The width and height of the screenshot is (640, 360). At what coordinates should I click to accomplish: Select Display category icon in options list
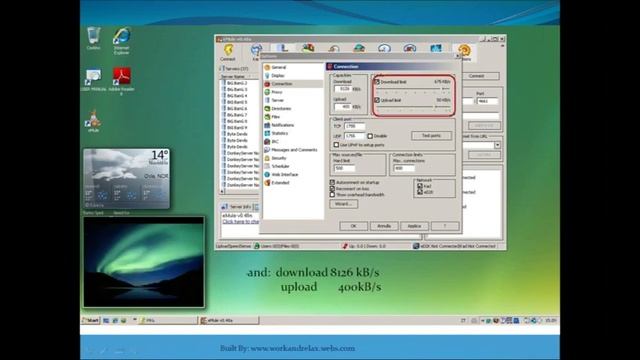(267, 76)
